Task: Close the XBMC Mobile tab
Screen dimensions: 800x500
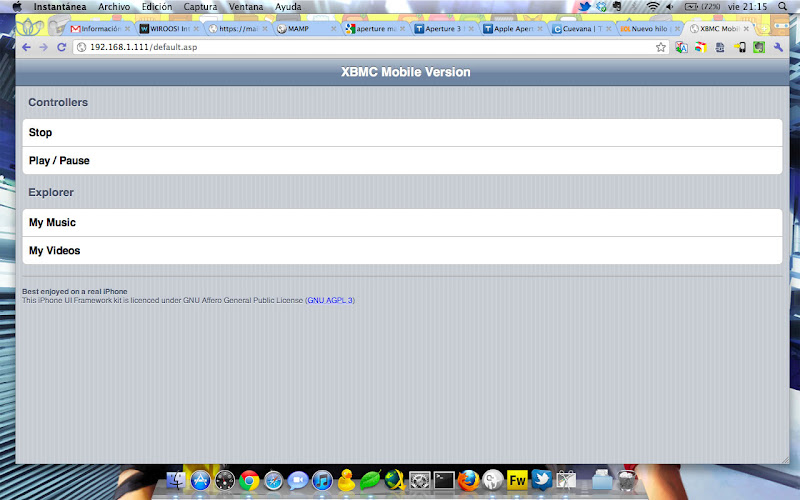Action: pyautogui.click(x=746, y=29)
